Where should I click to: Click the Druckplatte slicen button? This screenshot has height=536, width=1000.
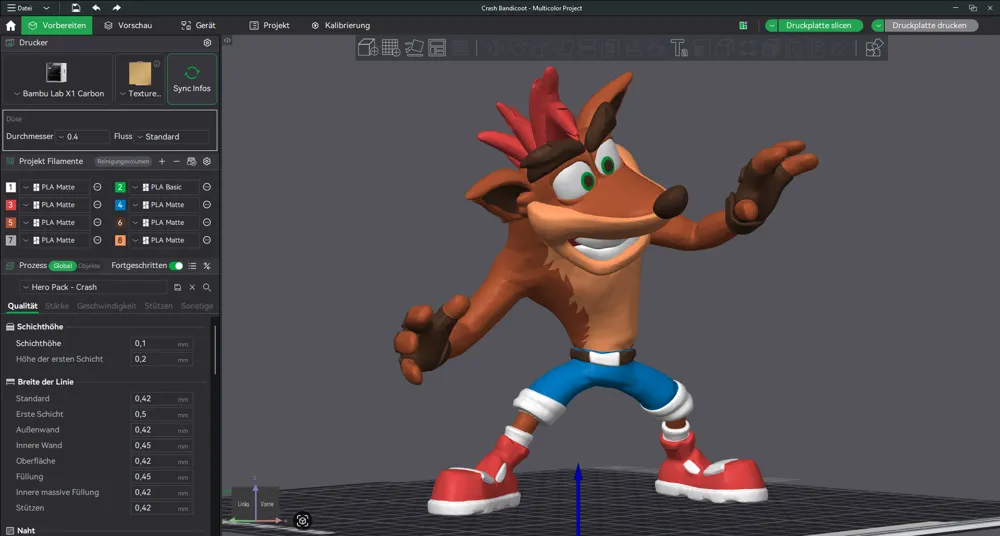click(x=820, y=26)
